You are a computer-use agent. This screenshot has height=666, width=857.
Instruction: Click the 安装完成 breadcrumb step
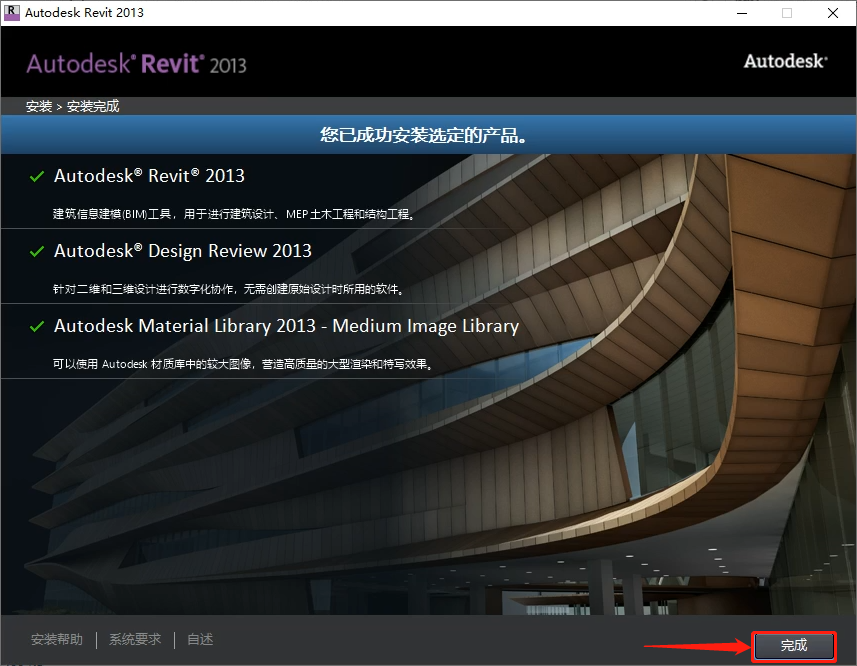point(93,106)
